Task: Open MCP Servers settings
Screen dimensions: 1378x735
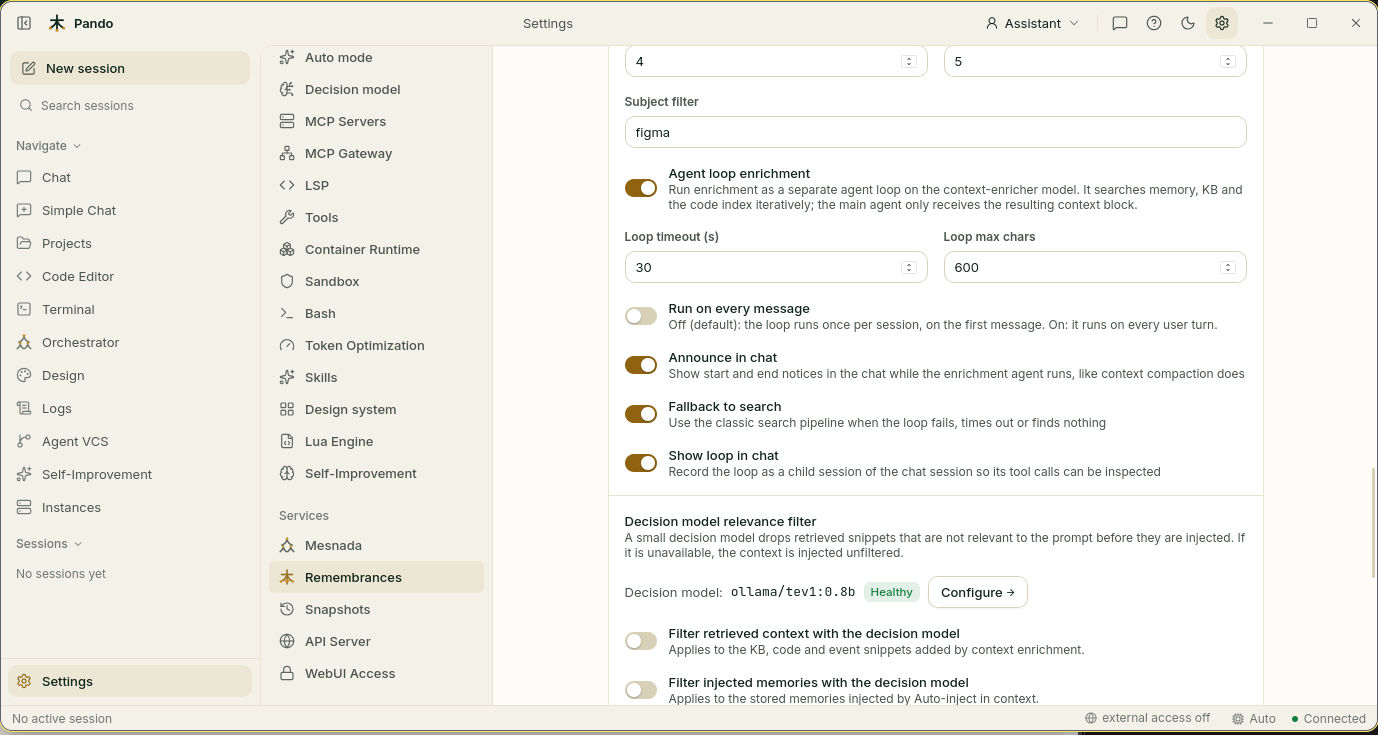Action: (x=376, y=121)
